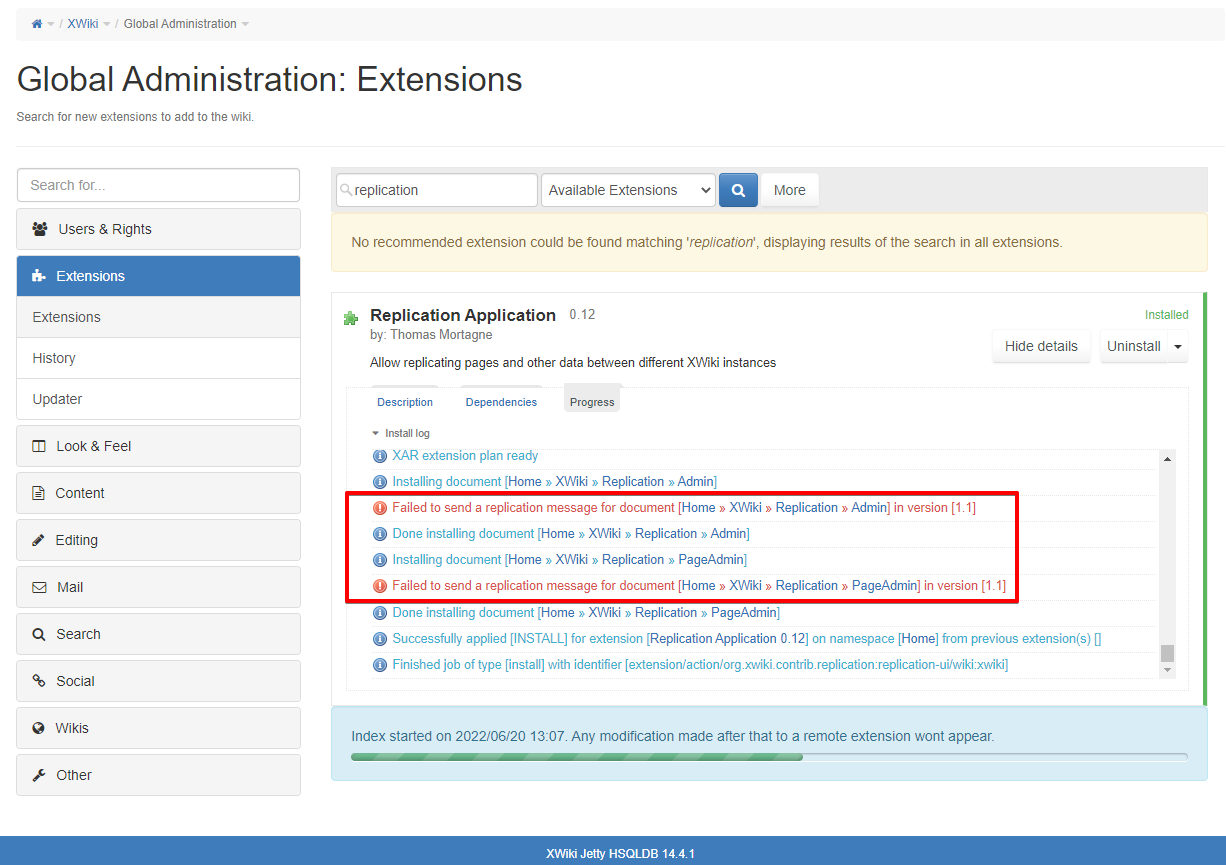The height and width of the screenshot is (865, 1226).
Task: Click the index progress bar
Action: pos(769,757)
